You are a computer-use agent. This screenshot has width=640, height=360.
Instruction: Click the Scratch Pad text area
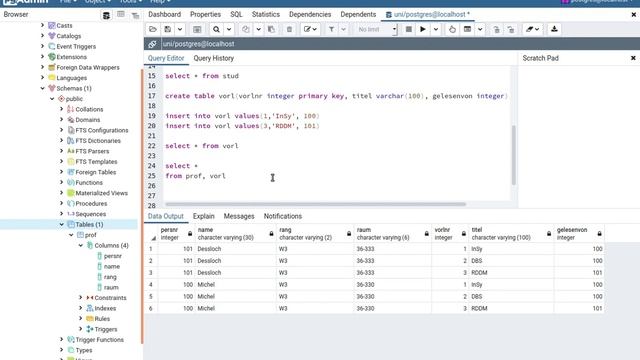tap(578, 137)
